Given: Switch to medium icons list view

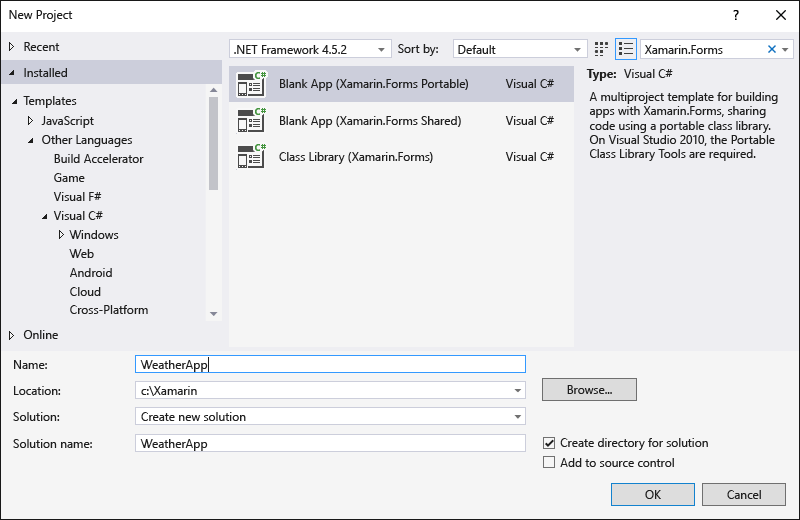Looking at the screenshot, I should pyautogui.click(x=626, y=49).
